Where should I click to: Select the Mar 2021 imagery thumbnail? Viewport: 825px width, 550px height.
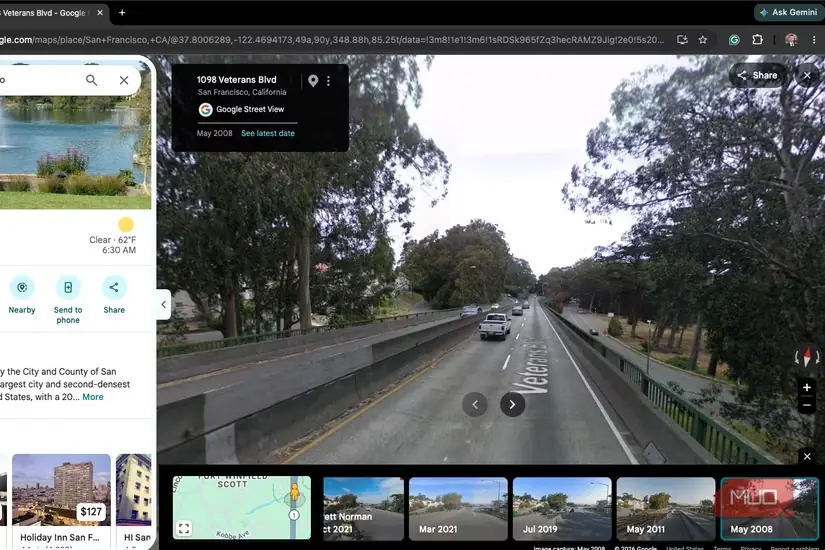click(x=458, y=508)
